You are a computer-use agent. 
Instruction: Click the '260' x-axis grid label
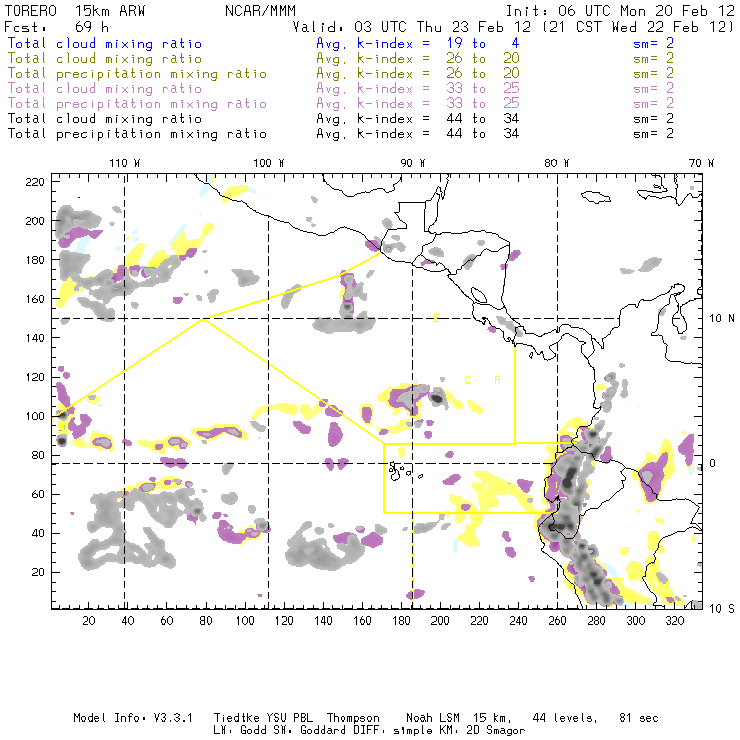pos(557,621)
